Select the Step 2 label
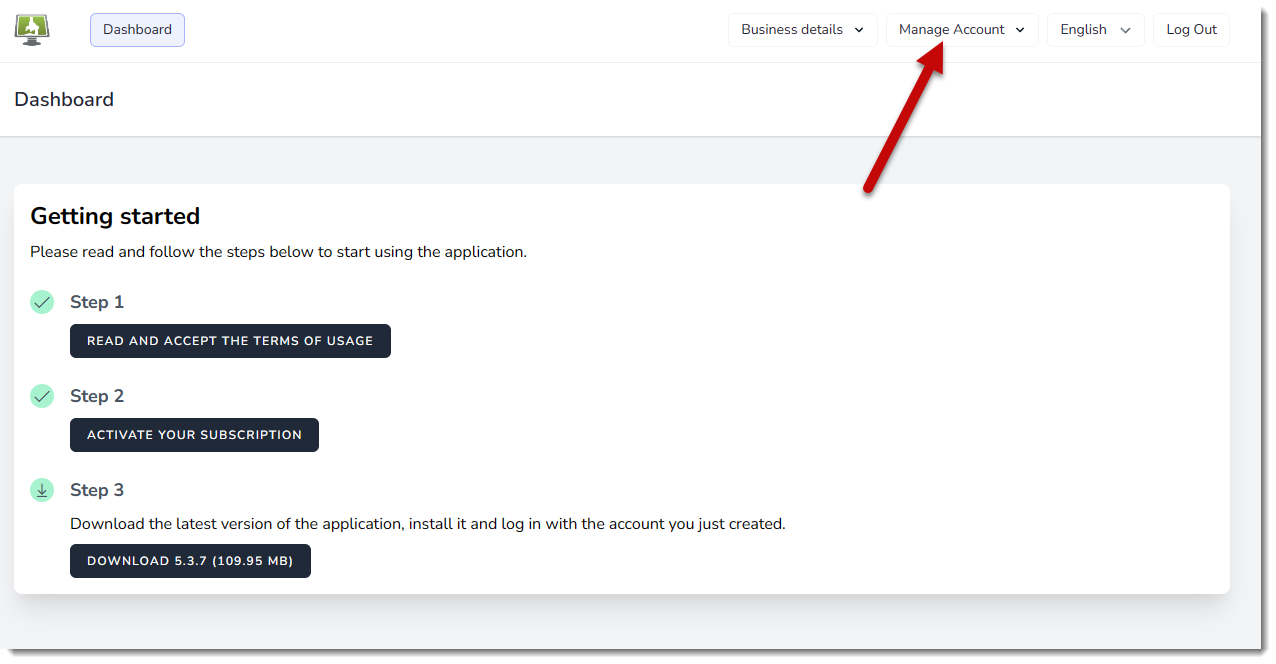Viewport: 1276px width, 664px height. coord(97,396)
